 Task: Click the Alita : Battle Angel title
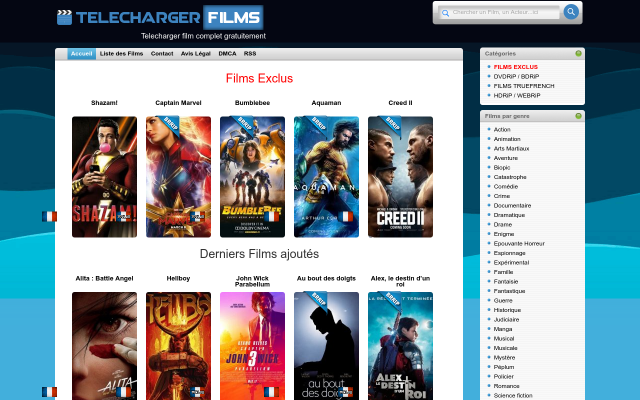click(x=104, y=278)
